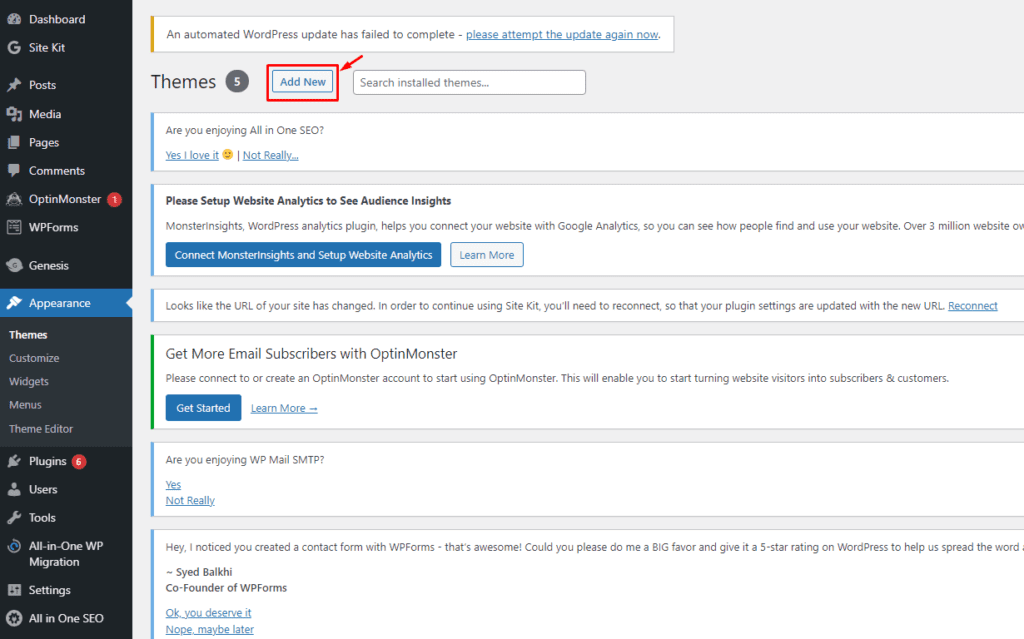The image size is (1024, 639).
Task: Open the Users menu item
Action: pyautogui.click(x=42, y=489)
